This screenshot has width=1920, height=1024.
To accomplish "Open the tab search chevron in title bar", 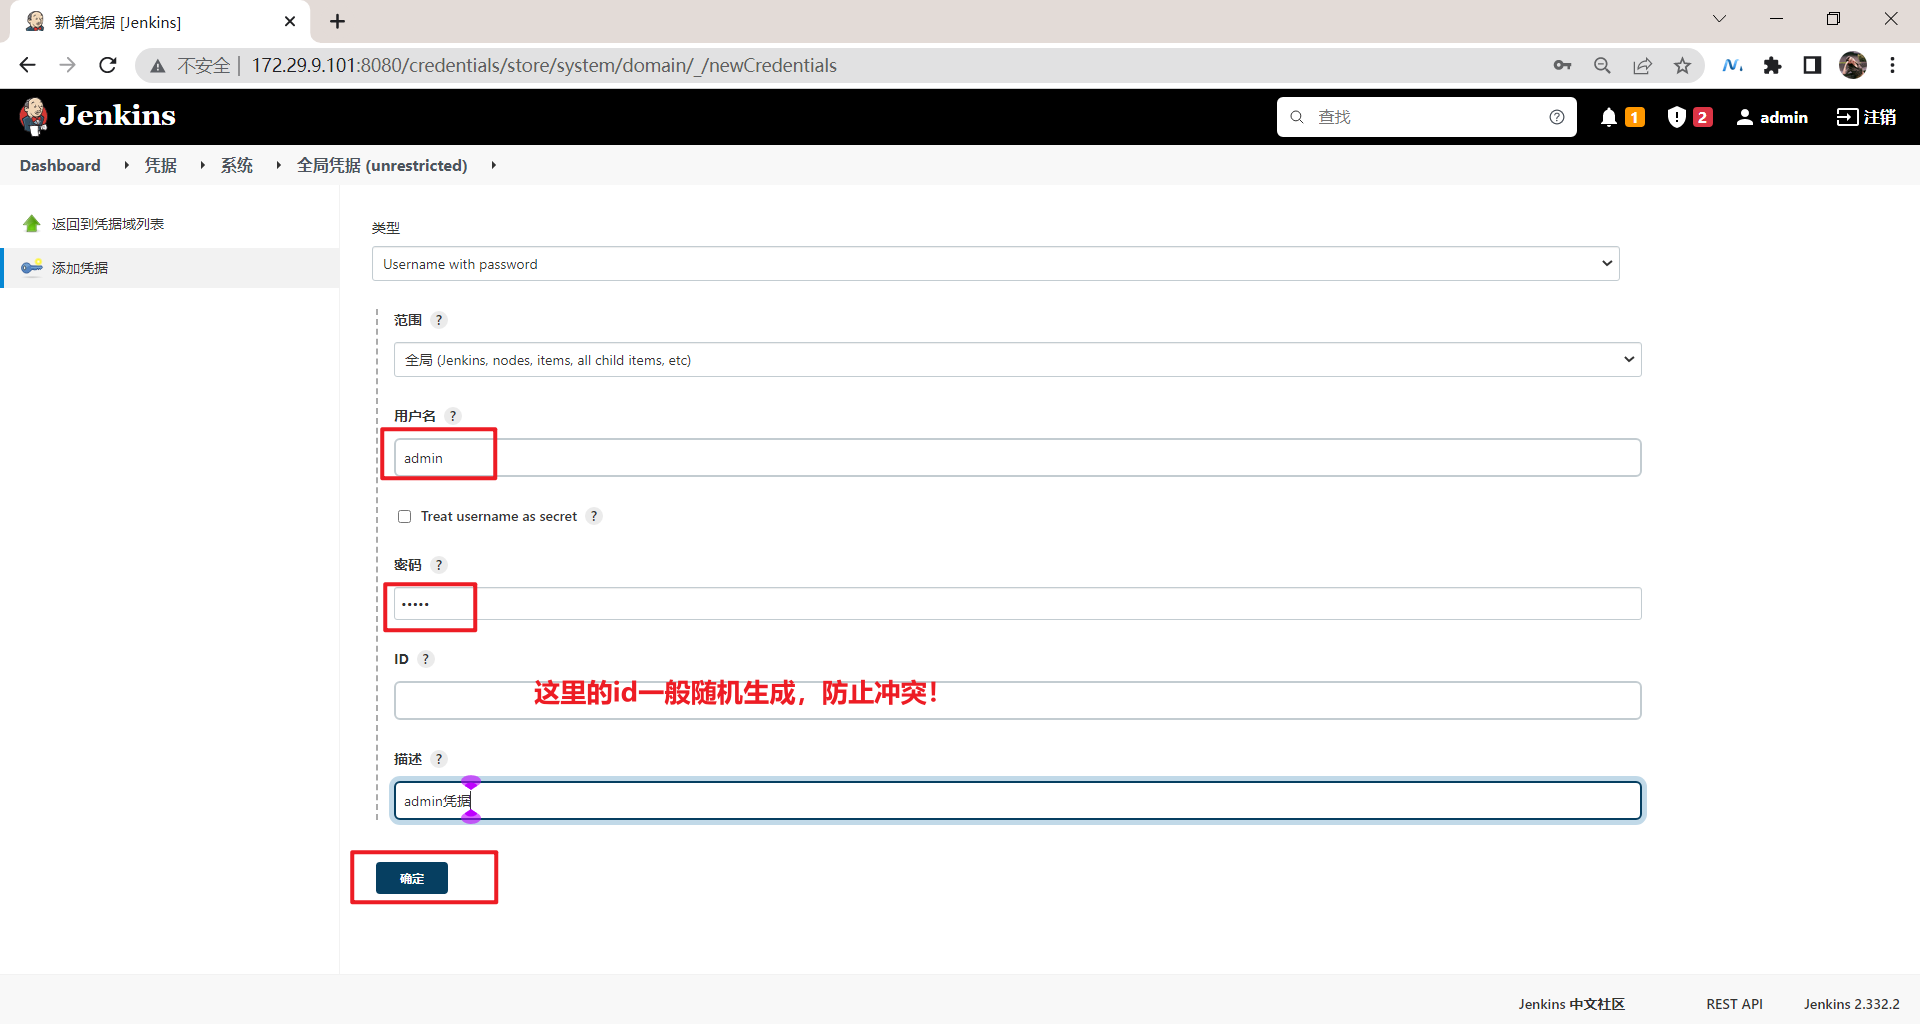I will click(1719, 19).
